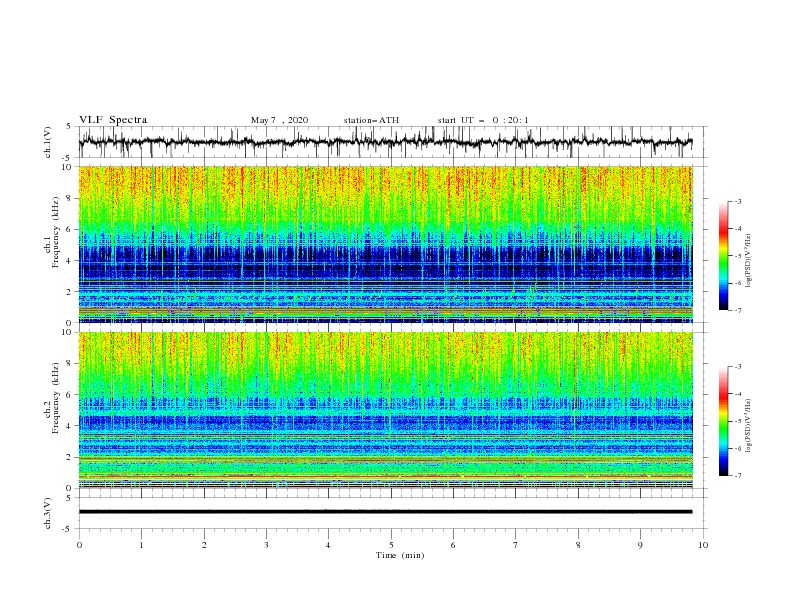This screenshot has width=792, height=612.
Task: Click the '-5' label on ch.2 colorbar
Action: 737,421
